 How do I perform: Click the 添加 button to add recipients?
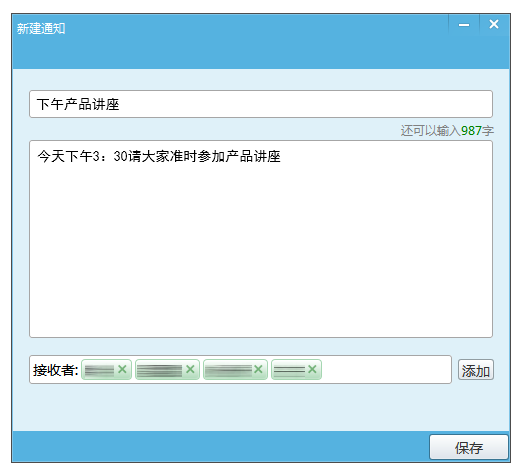(x=476, y=370)
